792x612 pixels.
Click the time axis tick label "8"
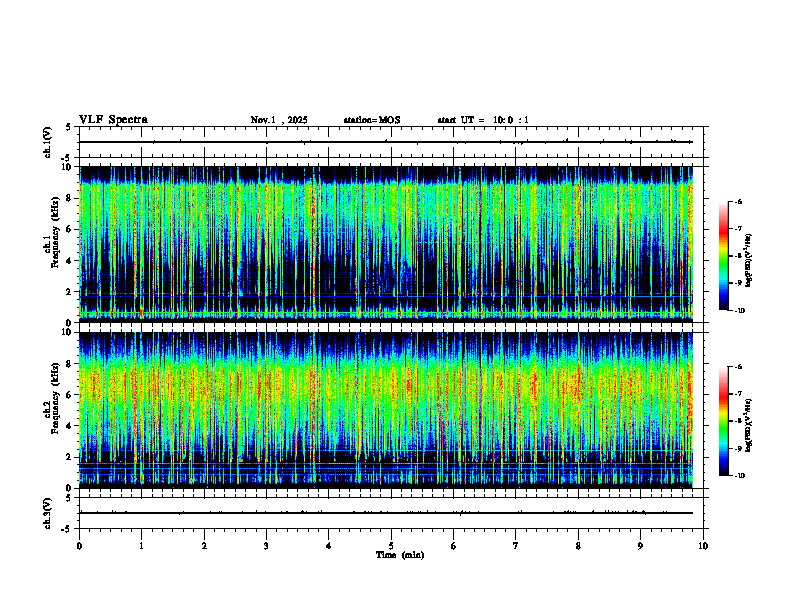tap(578, 546)
